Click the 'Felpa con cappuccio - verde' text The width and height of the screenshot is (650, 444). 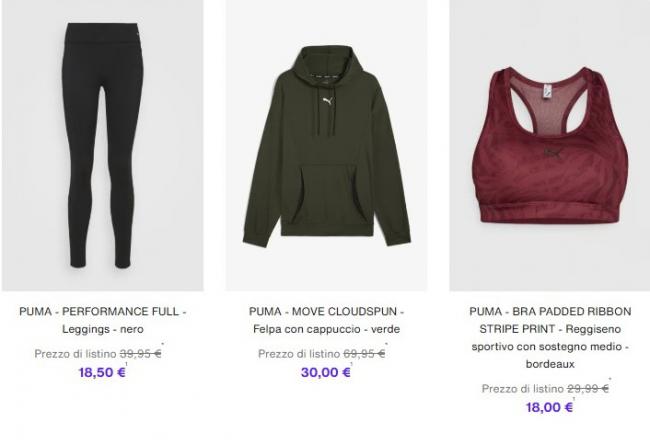327,329
